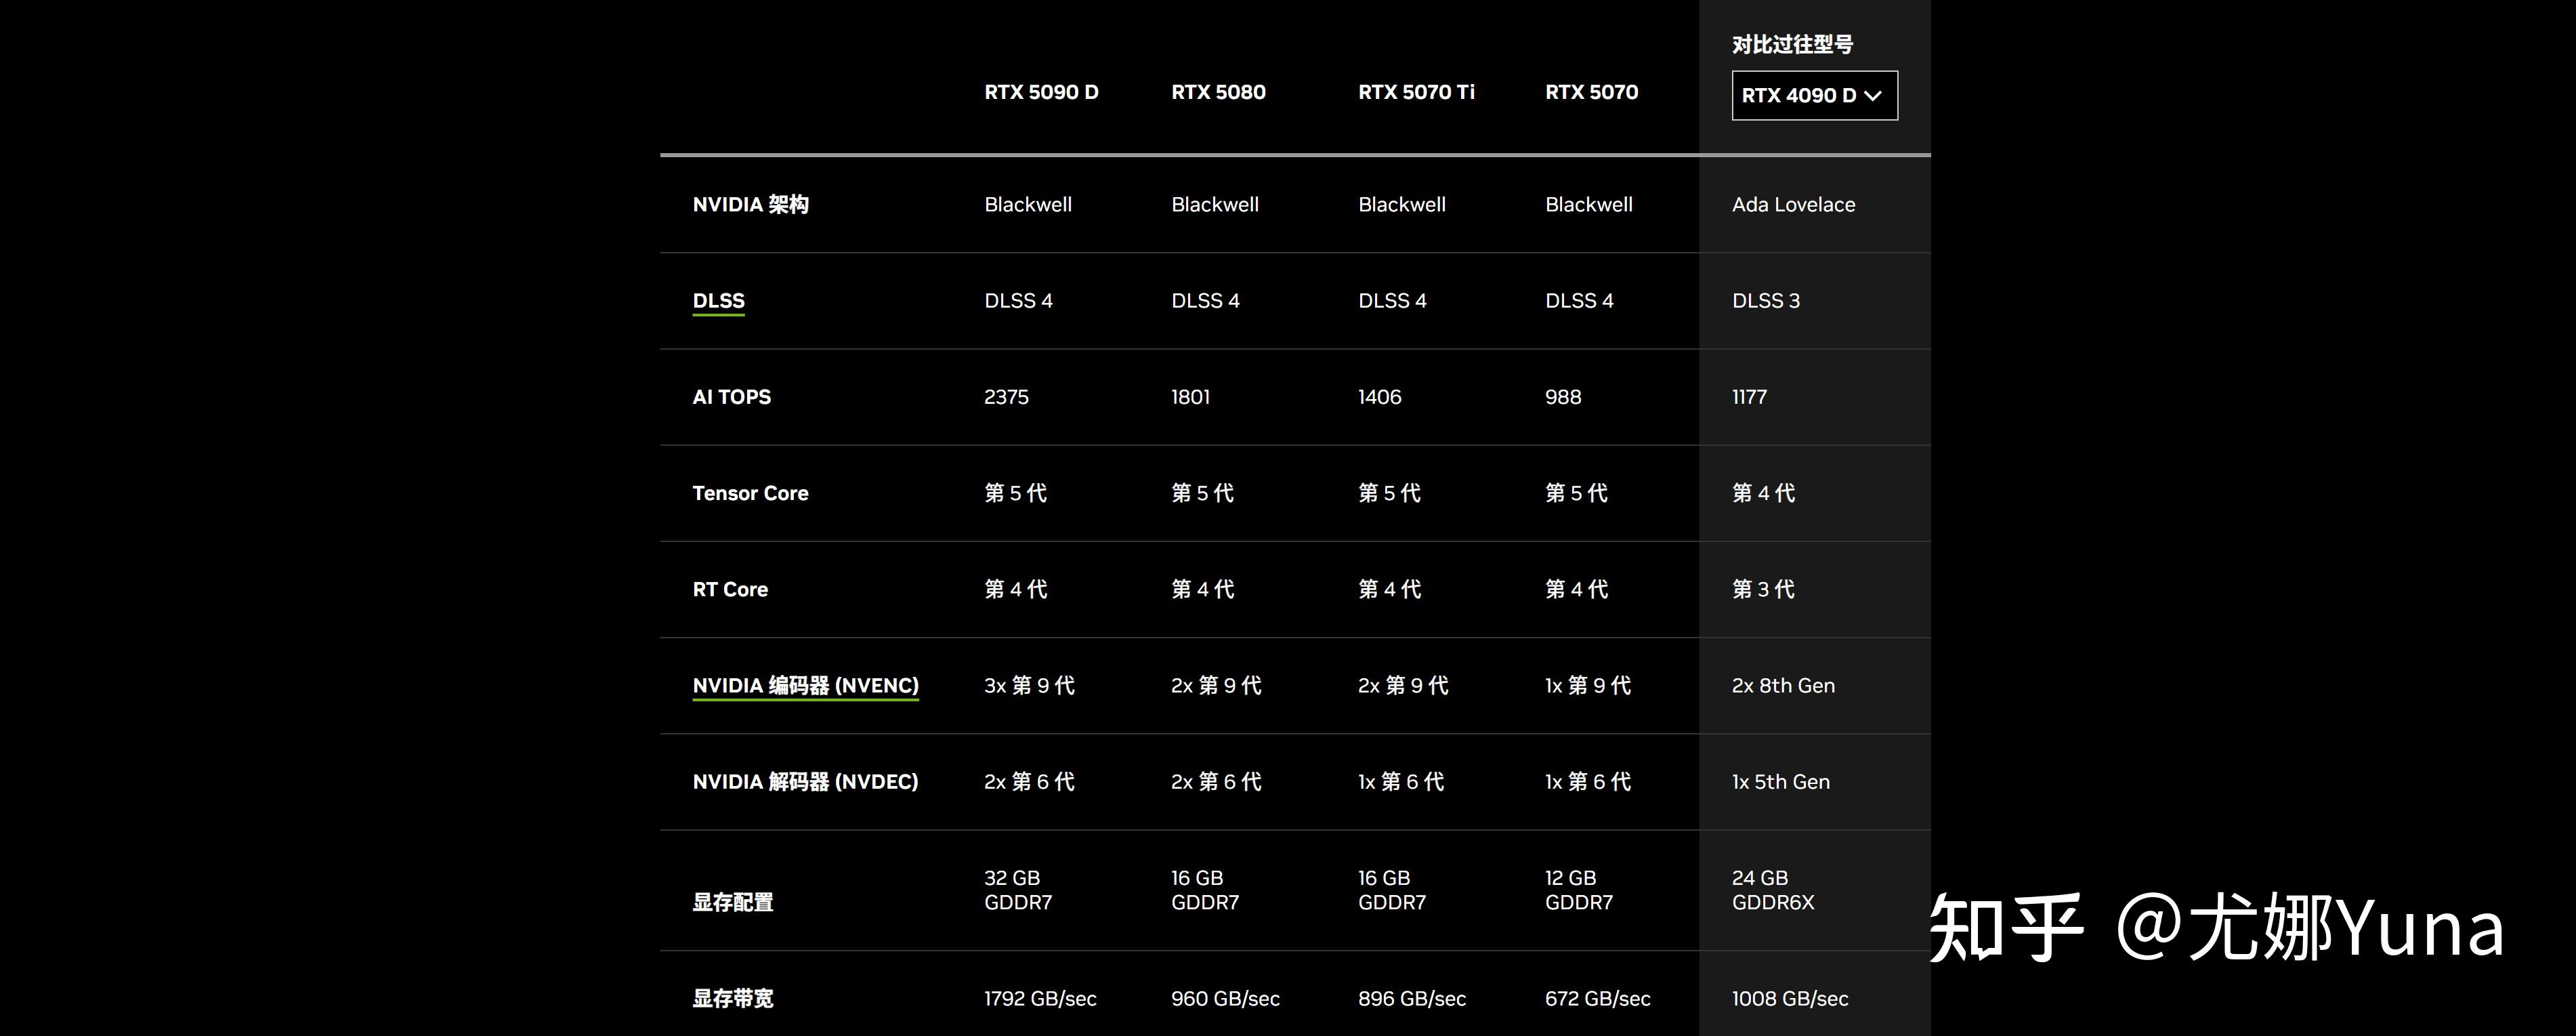Click the AI TOPS value 2375
The height and width of the screenshot is (1036, 2576).
pos(1006,397)
